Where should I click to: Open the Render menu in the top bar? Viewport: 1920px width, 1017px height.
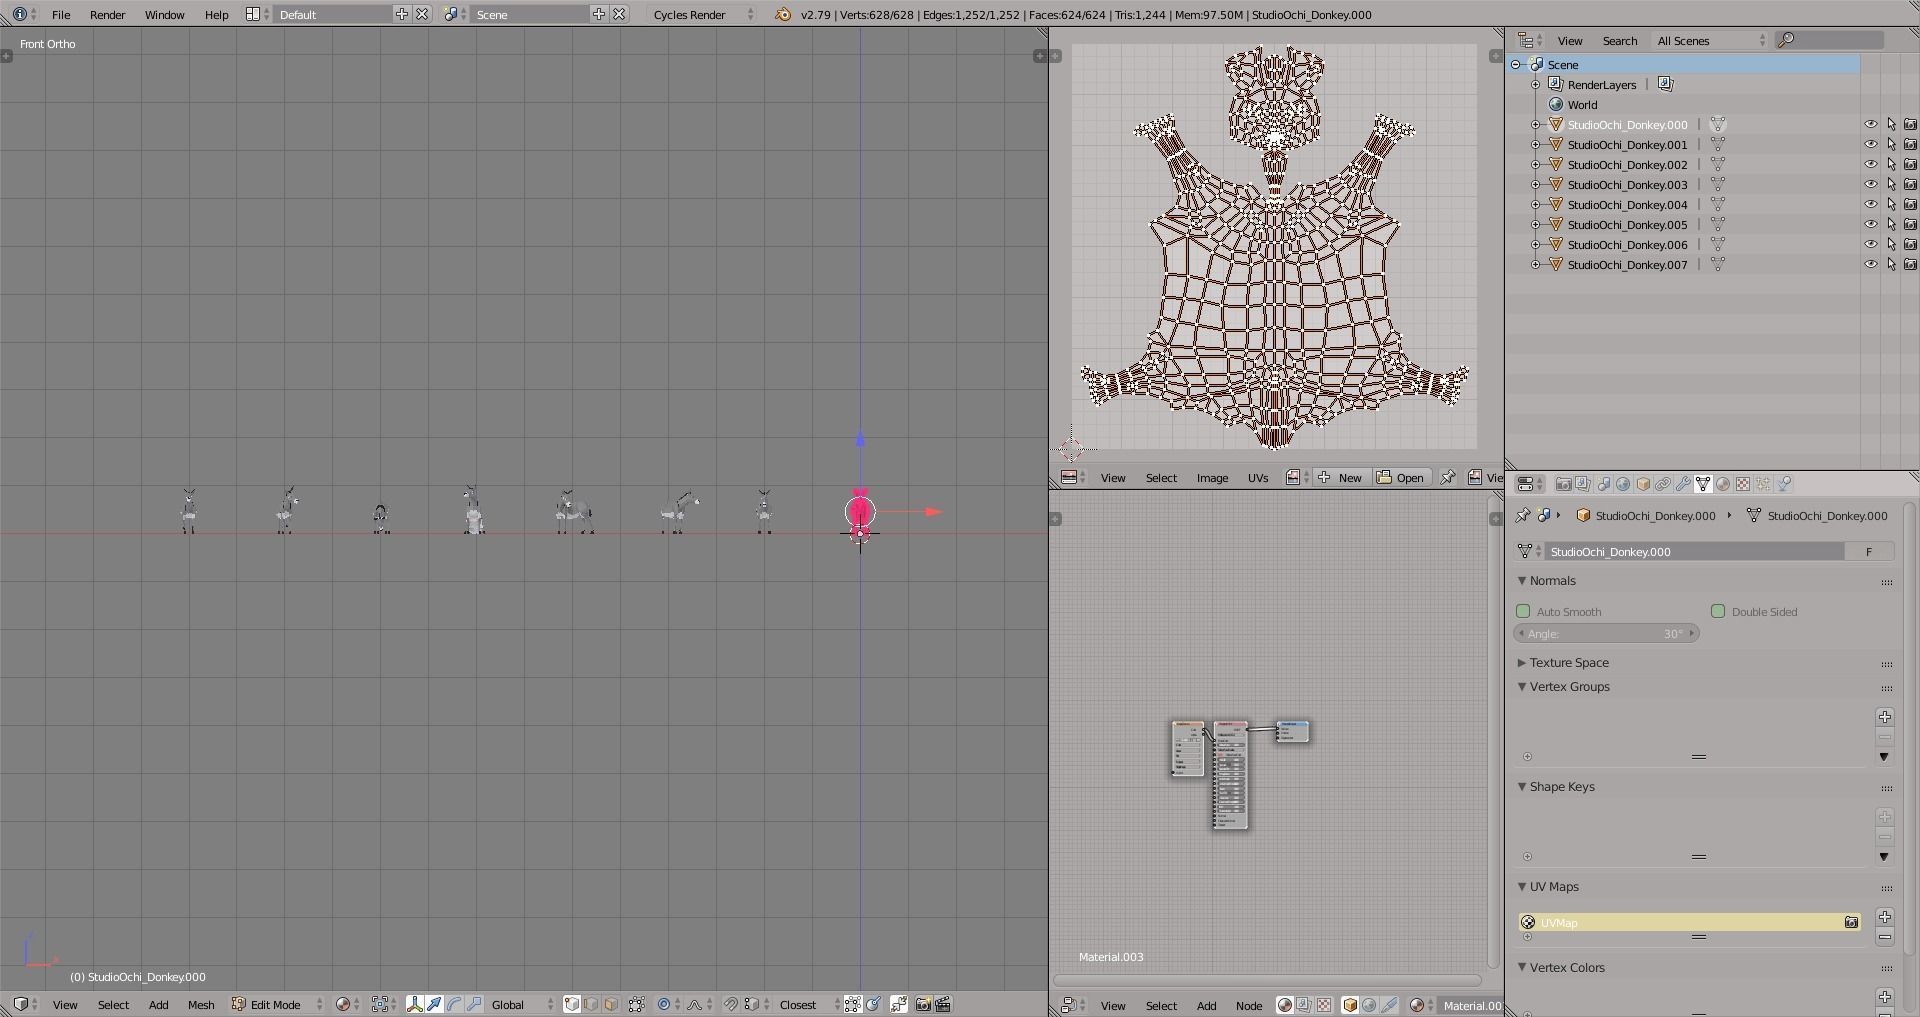(107, 14)
